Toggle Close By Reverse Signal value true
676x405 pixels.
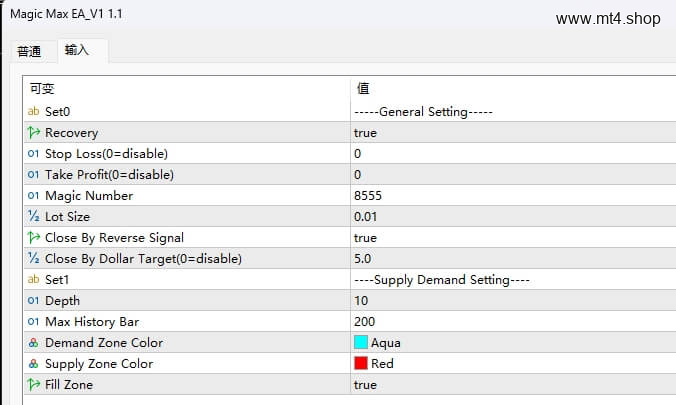tap(365, 238)
